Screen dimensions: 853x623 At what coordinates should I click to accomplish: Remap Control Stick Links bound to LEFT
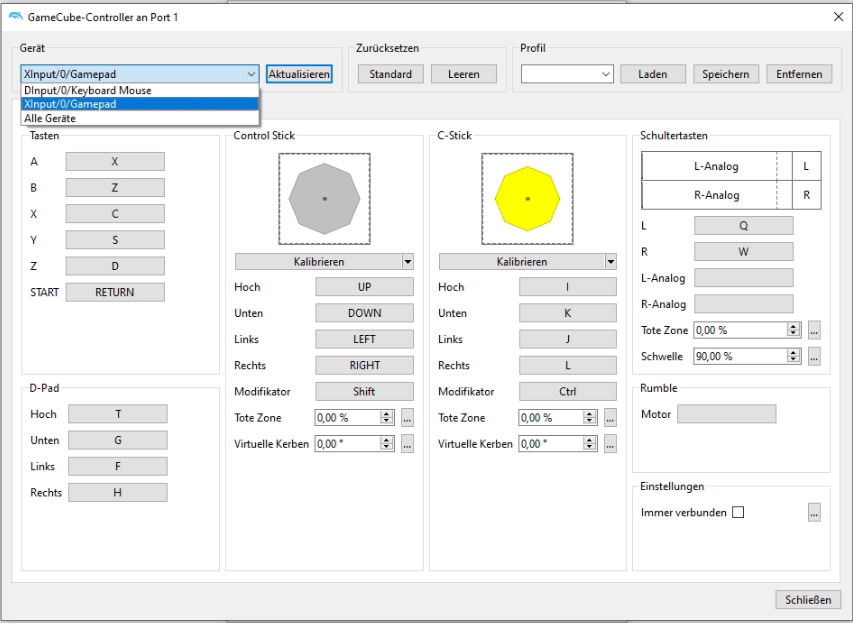pos(364,339)
